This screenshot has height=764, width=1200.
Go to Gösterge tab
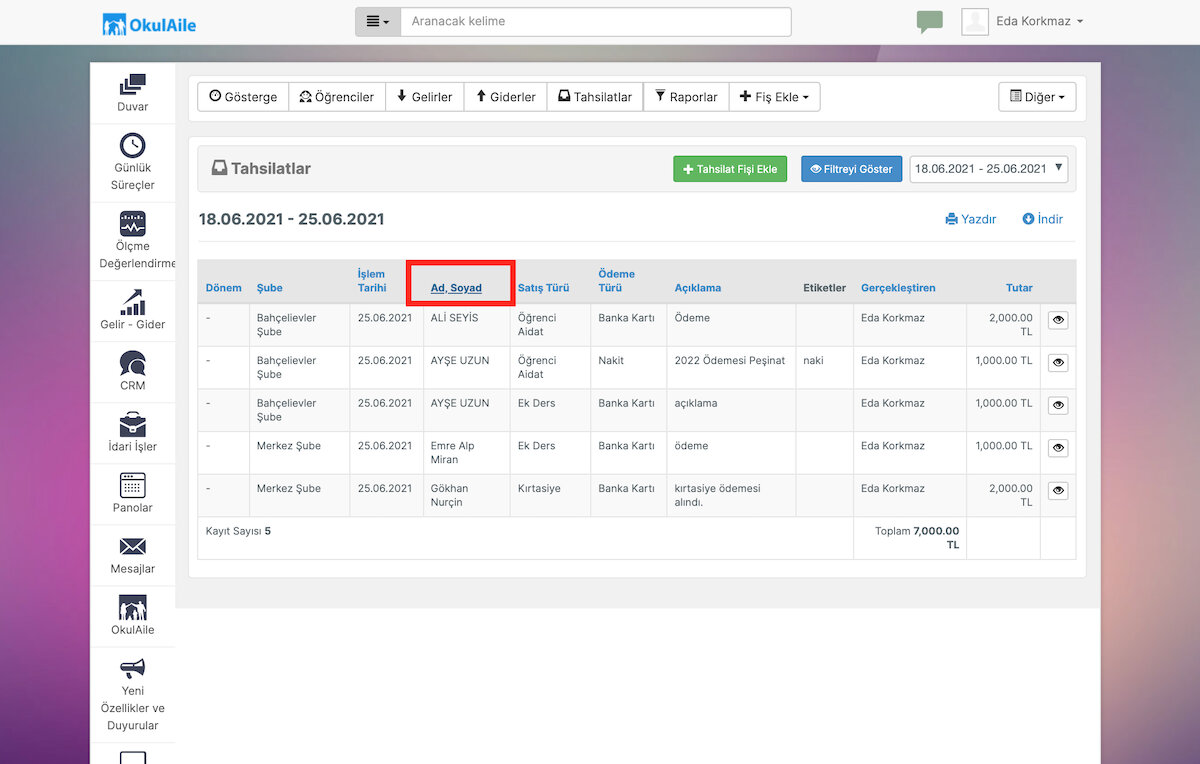243,97
